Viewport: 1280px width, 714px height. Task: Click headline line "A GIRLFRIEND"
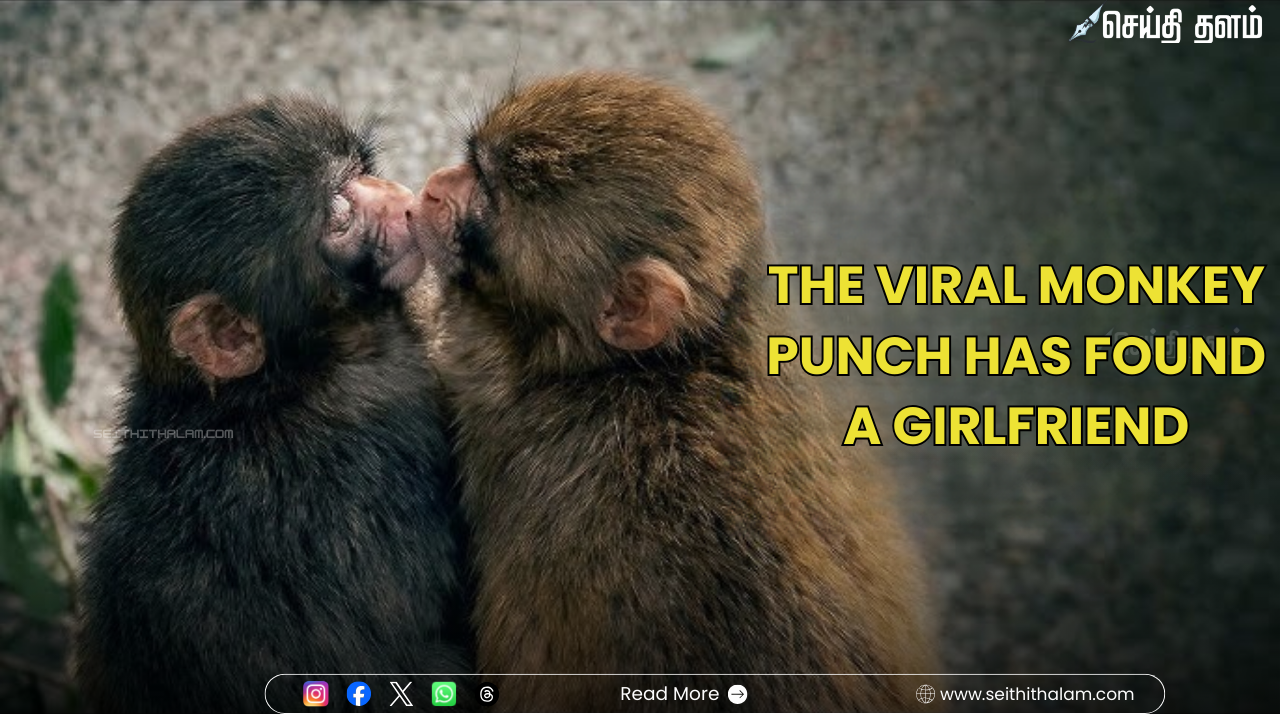pyautogui.click(x=1016, y=426)
